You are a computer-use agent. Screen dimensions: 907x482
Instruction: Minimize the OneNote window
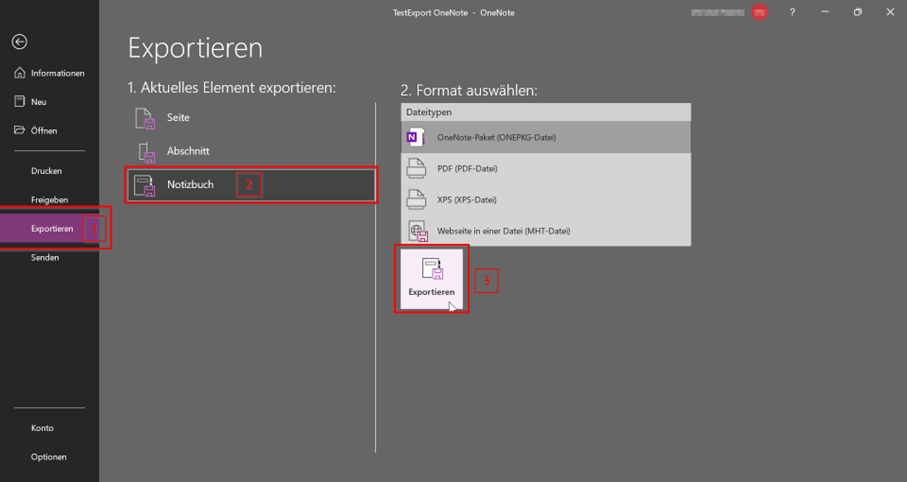pos(825,12)
